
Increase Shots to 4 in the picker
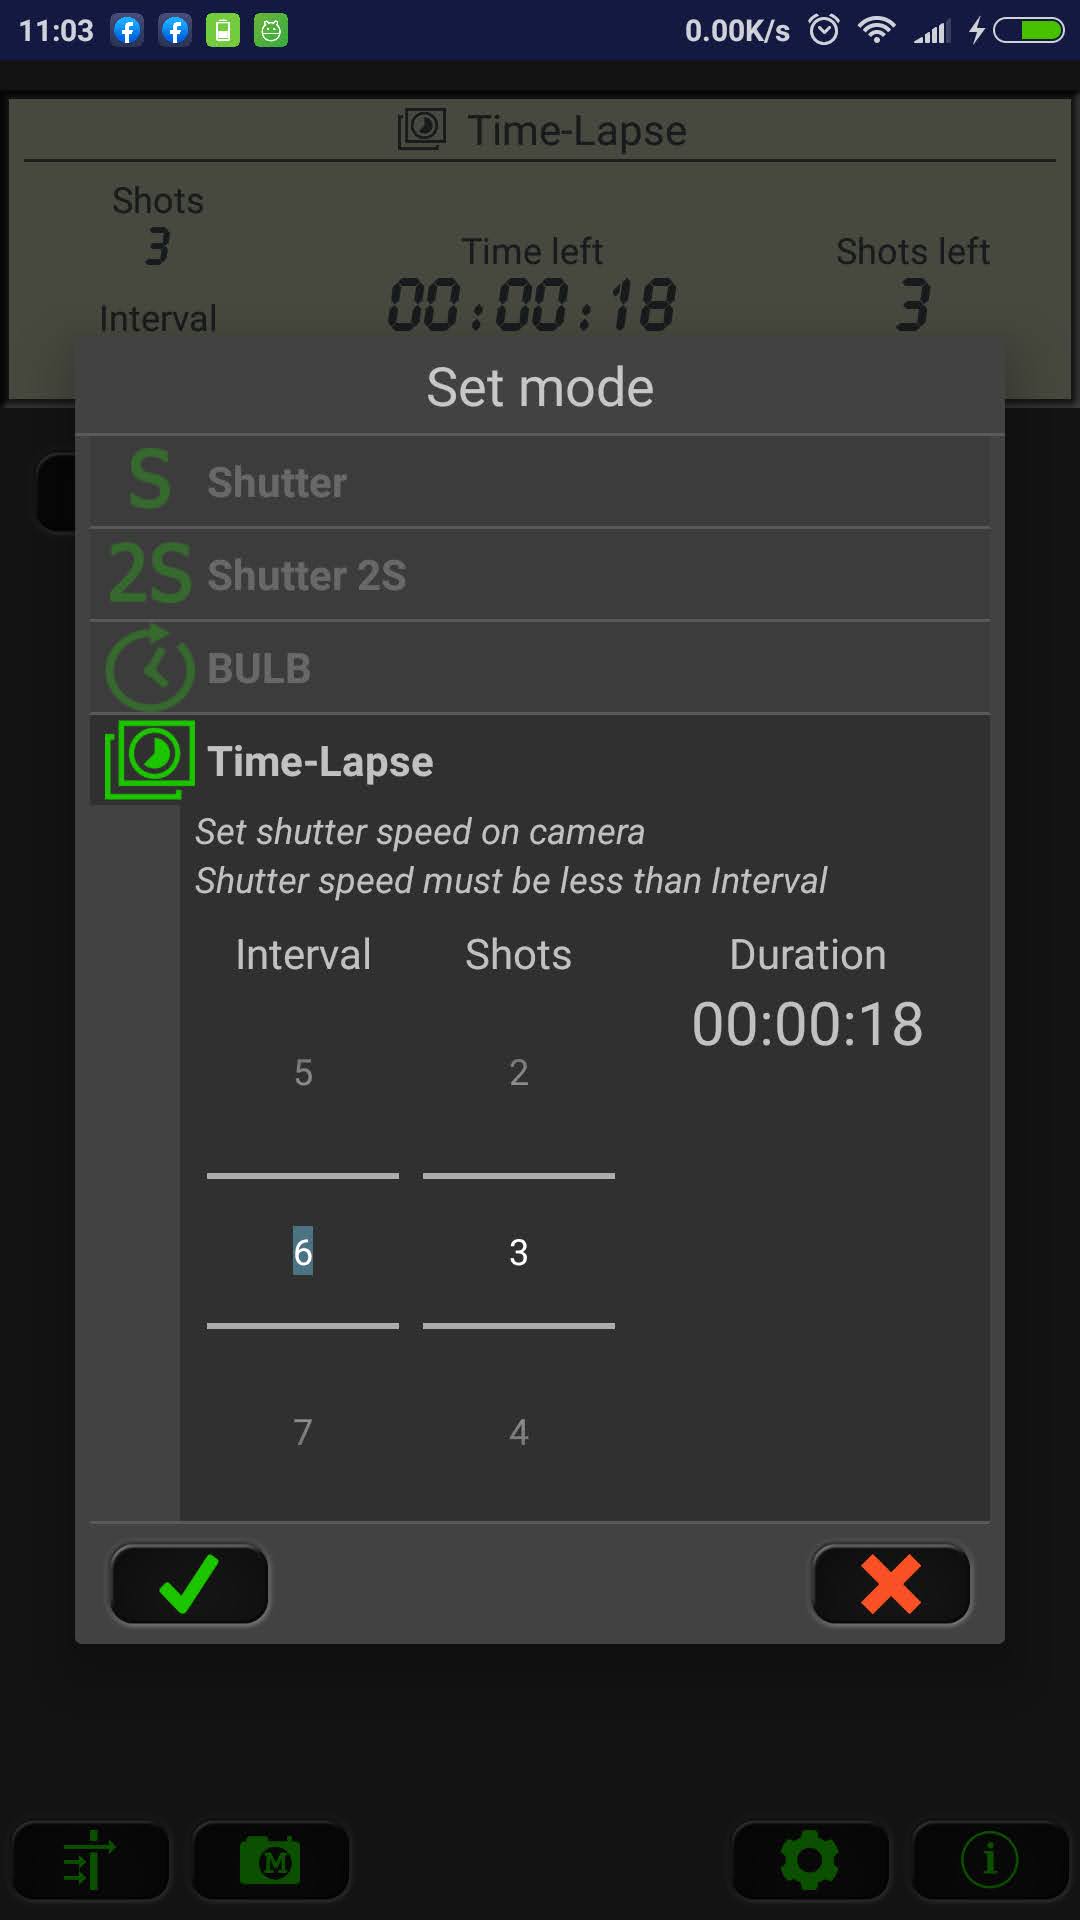[518, 1432]
